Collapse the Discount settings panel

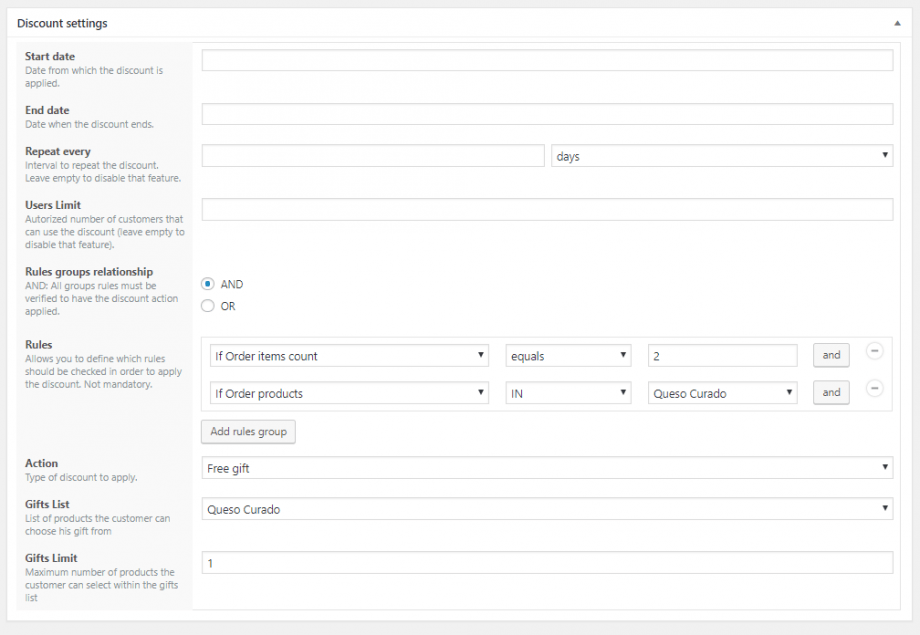click(897, 22)
